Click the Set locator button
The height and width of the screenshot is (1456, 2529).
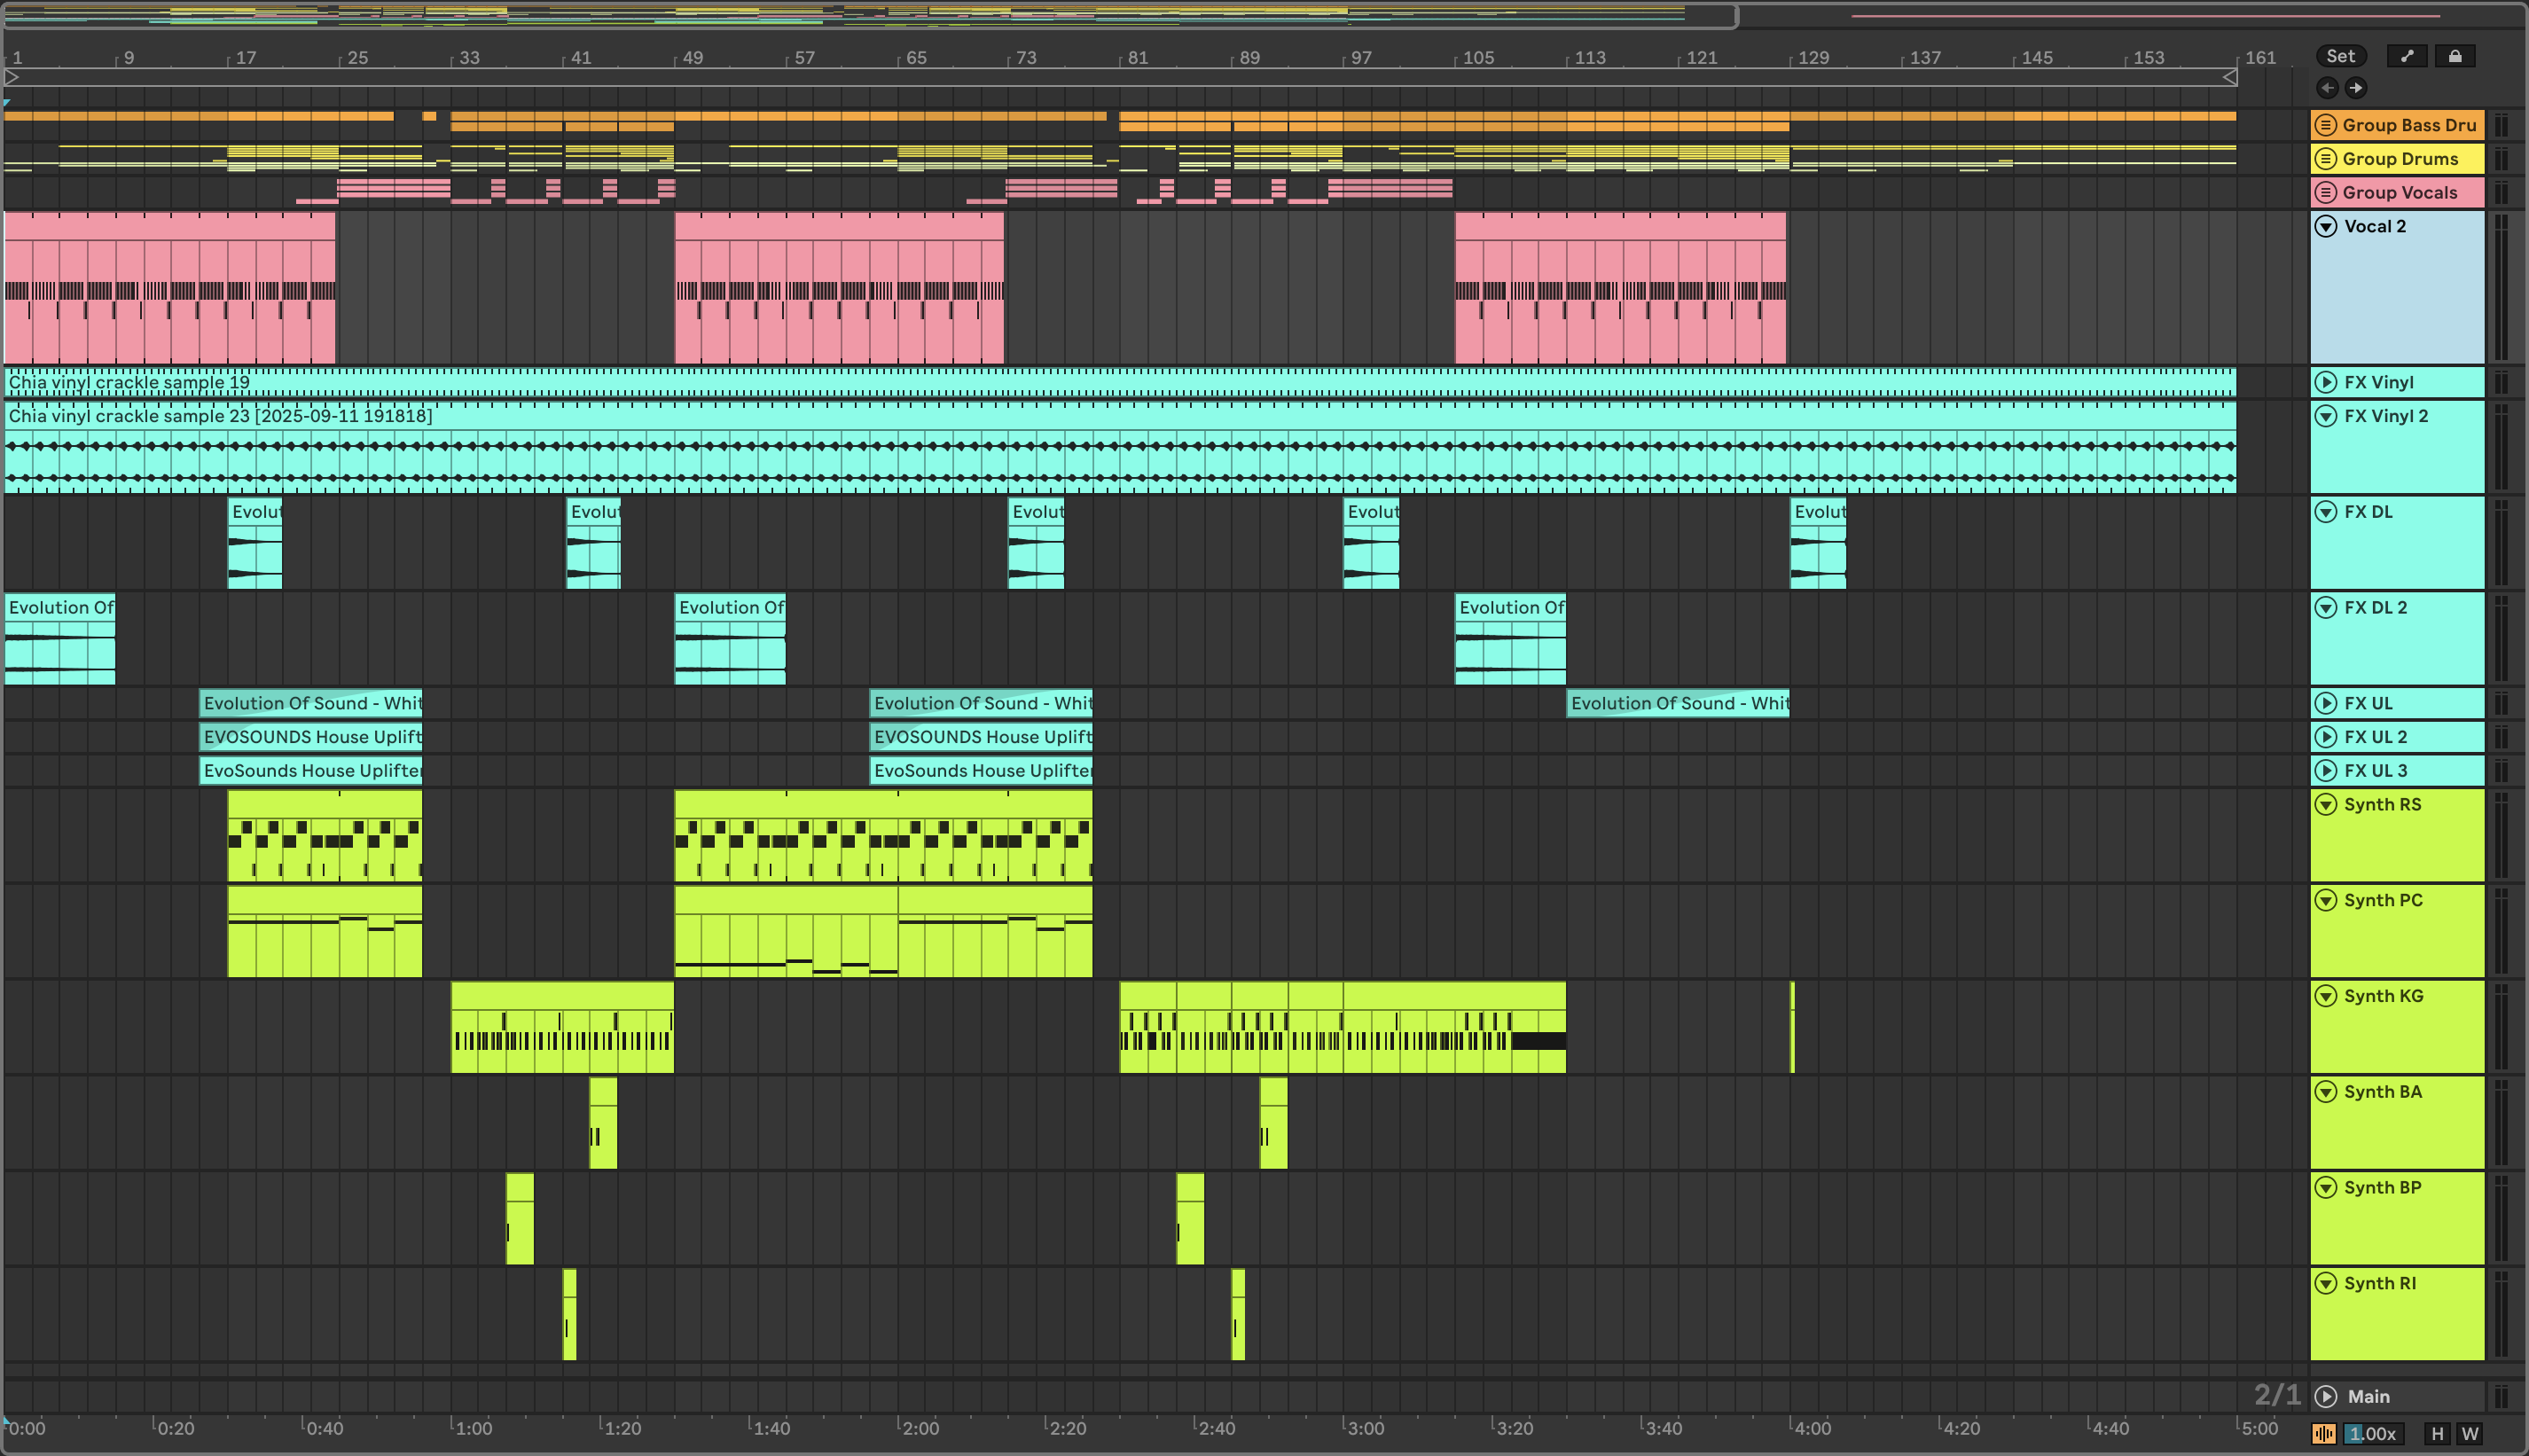pyautogui.click(x=2340, y=56)
